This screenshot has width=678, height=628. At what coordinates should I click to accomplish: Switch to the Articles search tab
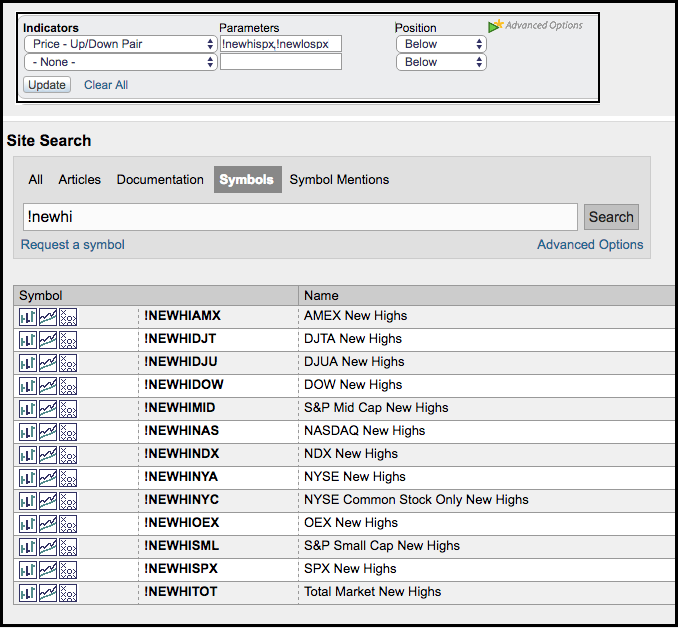coord(80,180)
